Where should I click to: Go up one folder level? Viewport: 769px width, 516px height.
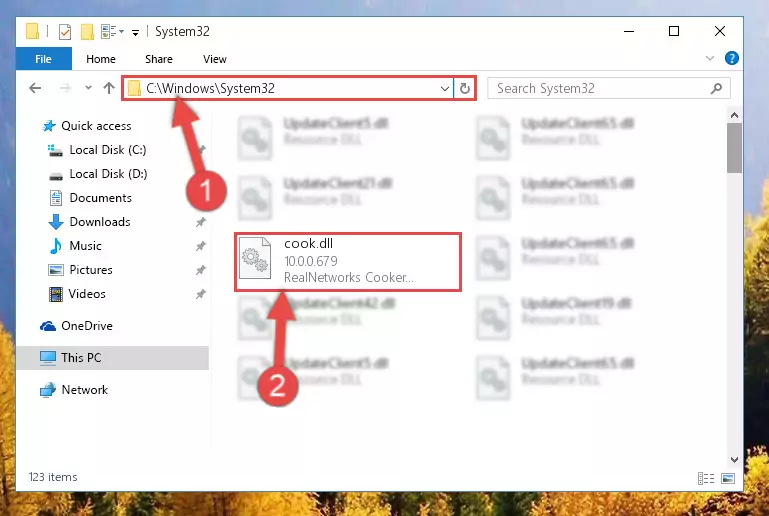(x=109, y=88)
